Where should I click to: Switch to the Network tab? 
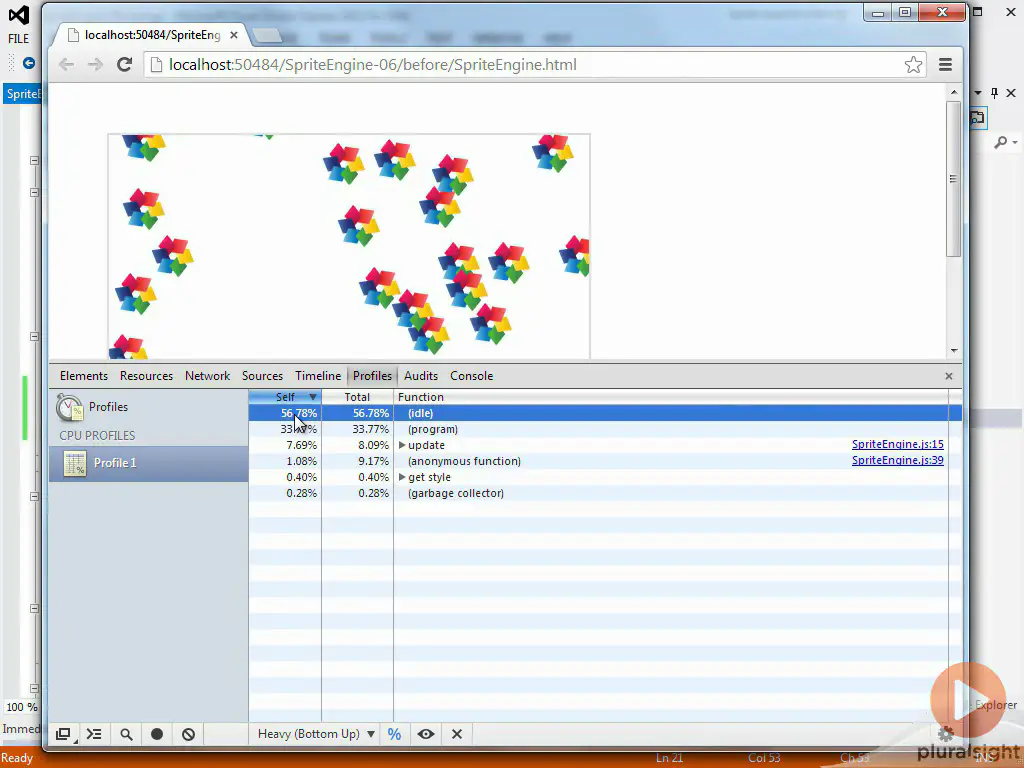point(207,376)
